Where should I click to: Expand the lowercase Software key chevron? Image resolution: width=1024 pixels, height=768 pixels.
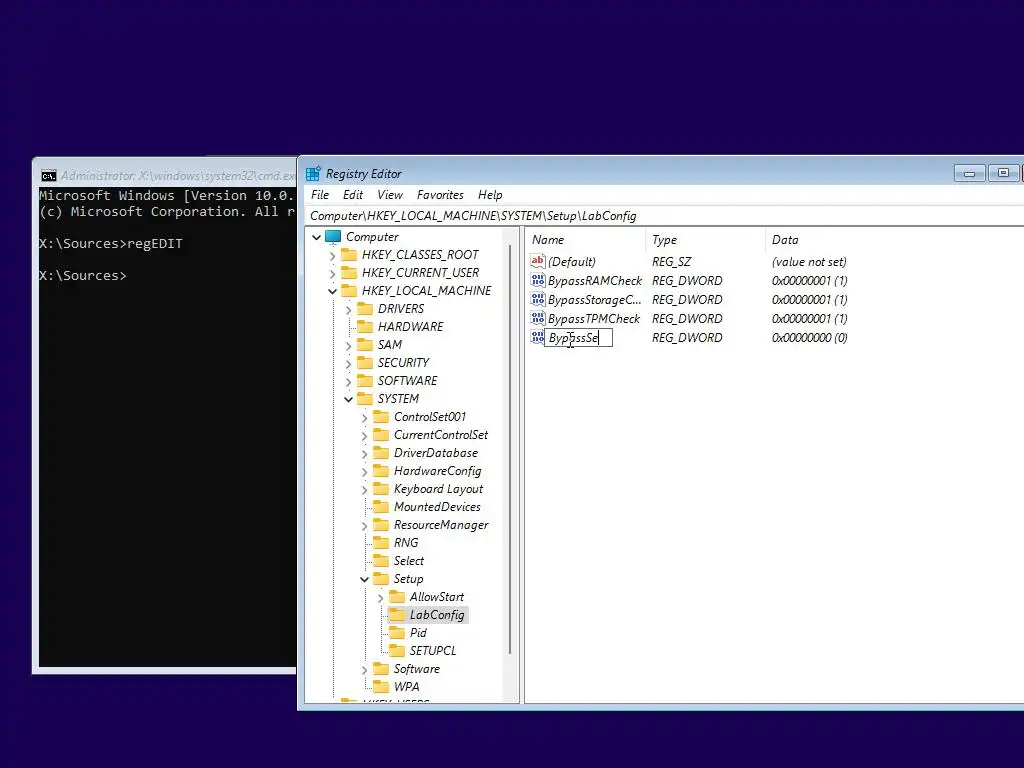click(x=364, y=670)
